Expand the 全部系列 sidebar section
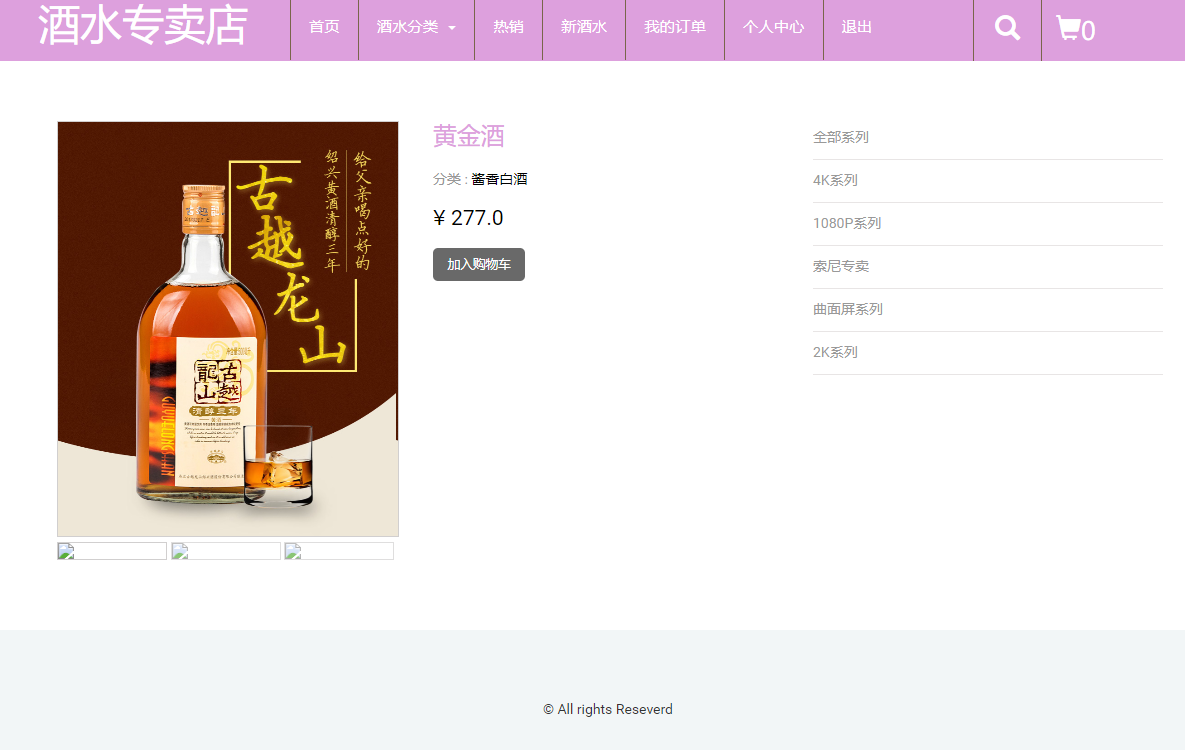Viewport: 1185px width, 750px height. click(840, 137)
